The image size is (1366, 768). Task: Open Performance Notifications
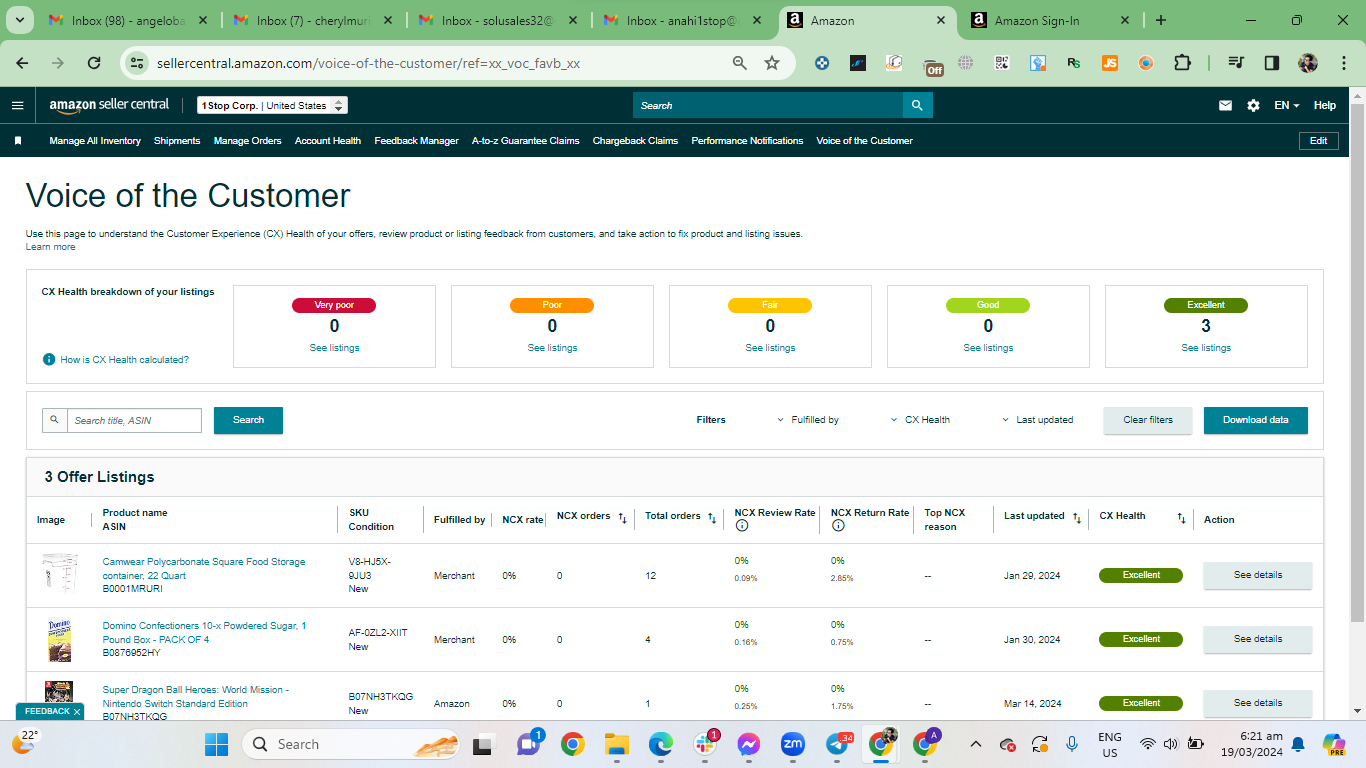[x=747, y=141]
